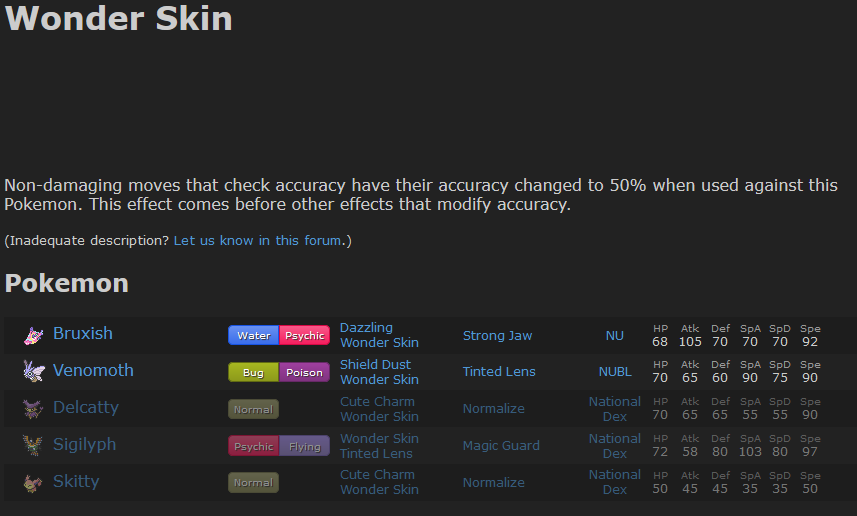
Task: Open the Bruxish Pokemon page
Action: (83, 334)
